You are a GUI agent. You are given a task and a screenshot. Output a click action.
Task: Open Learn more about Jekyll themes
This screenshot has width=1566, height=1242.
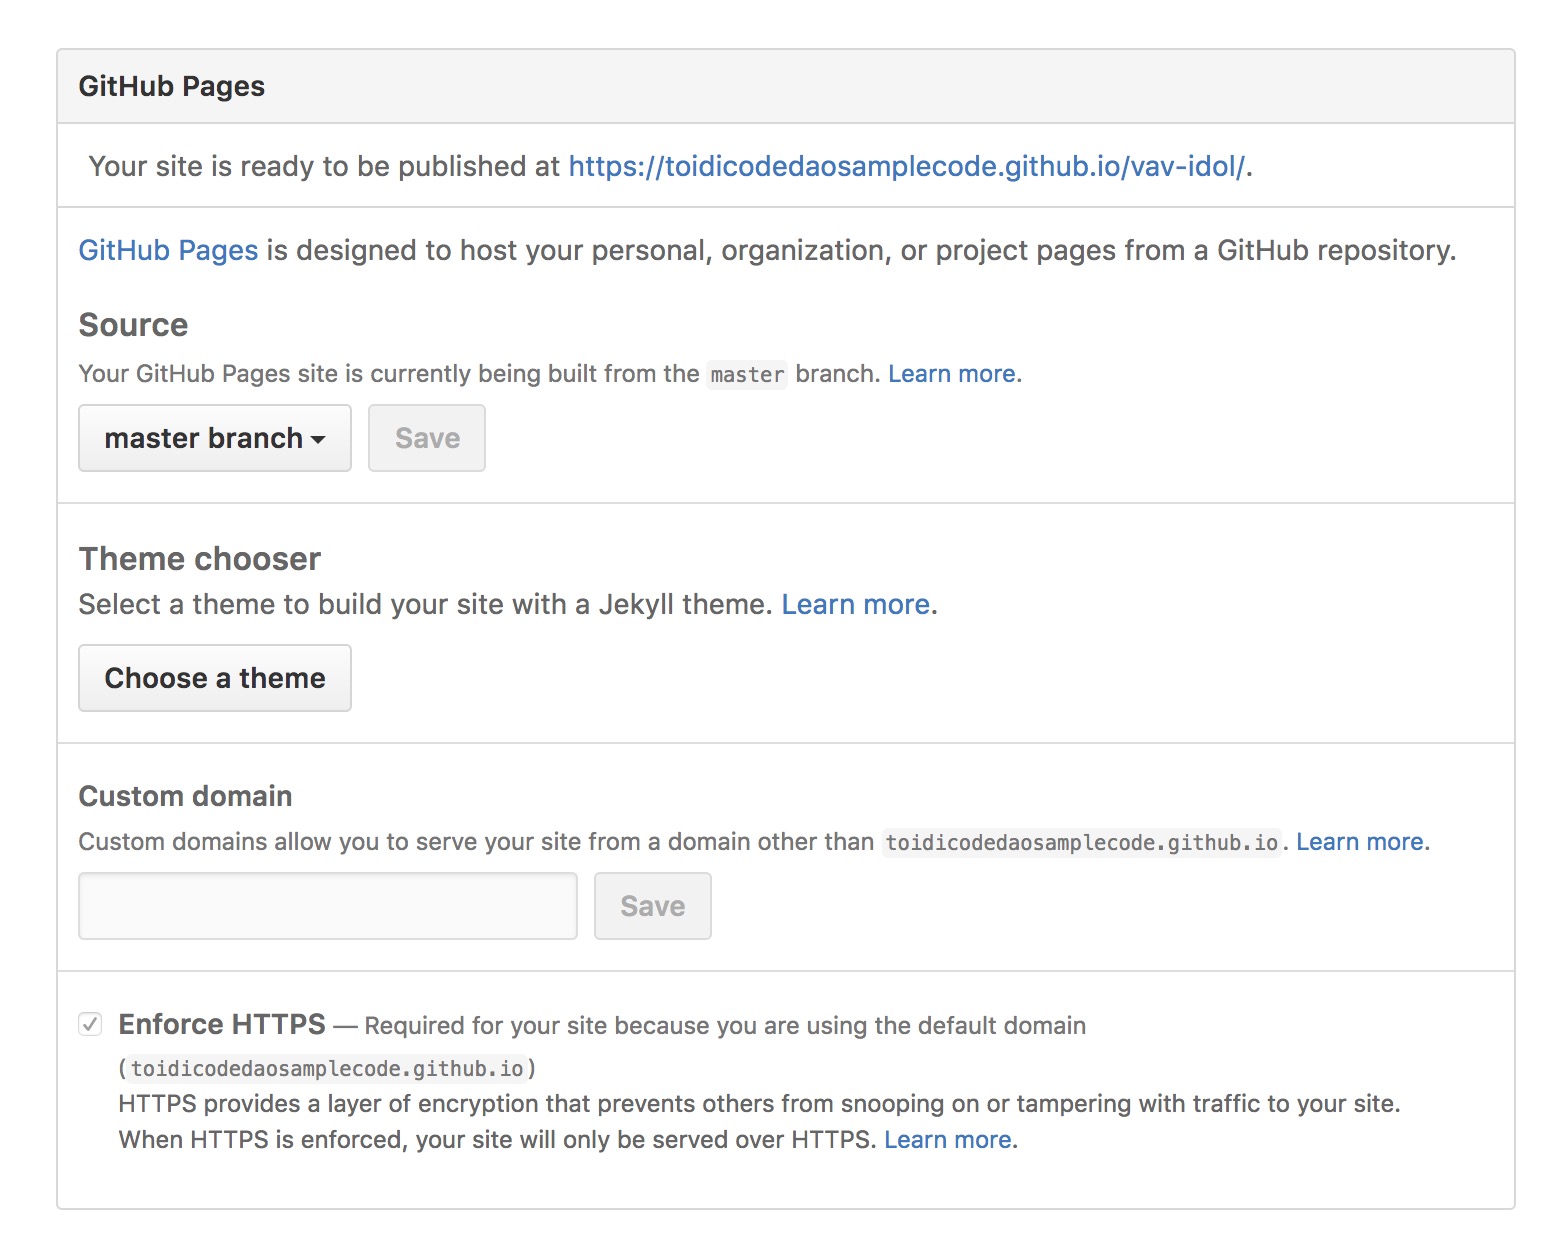[x=855, y=604]
